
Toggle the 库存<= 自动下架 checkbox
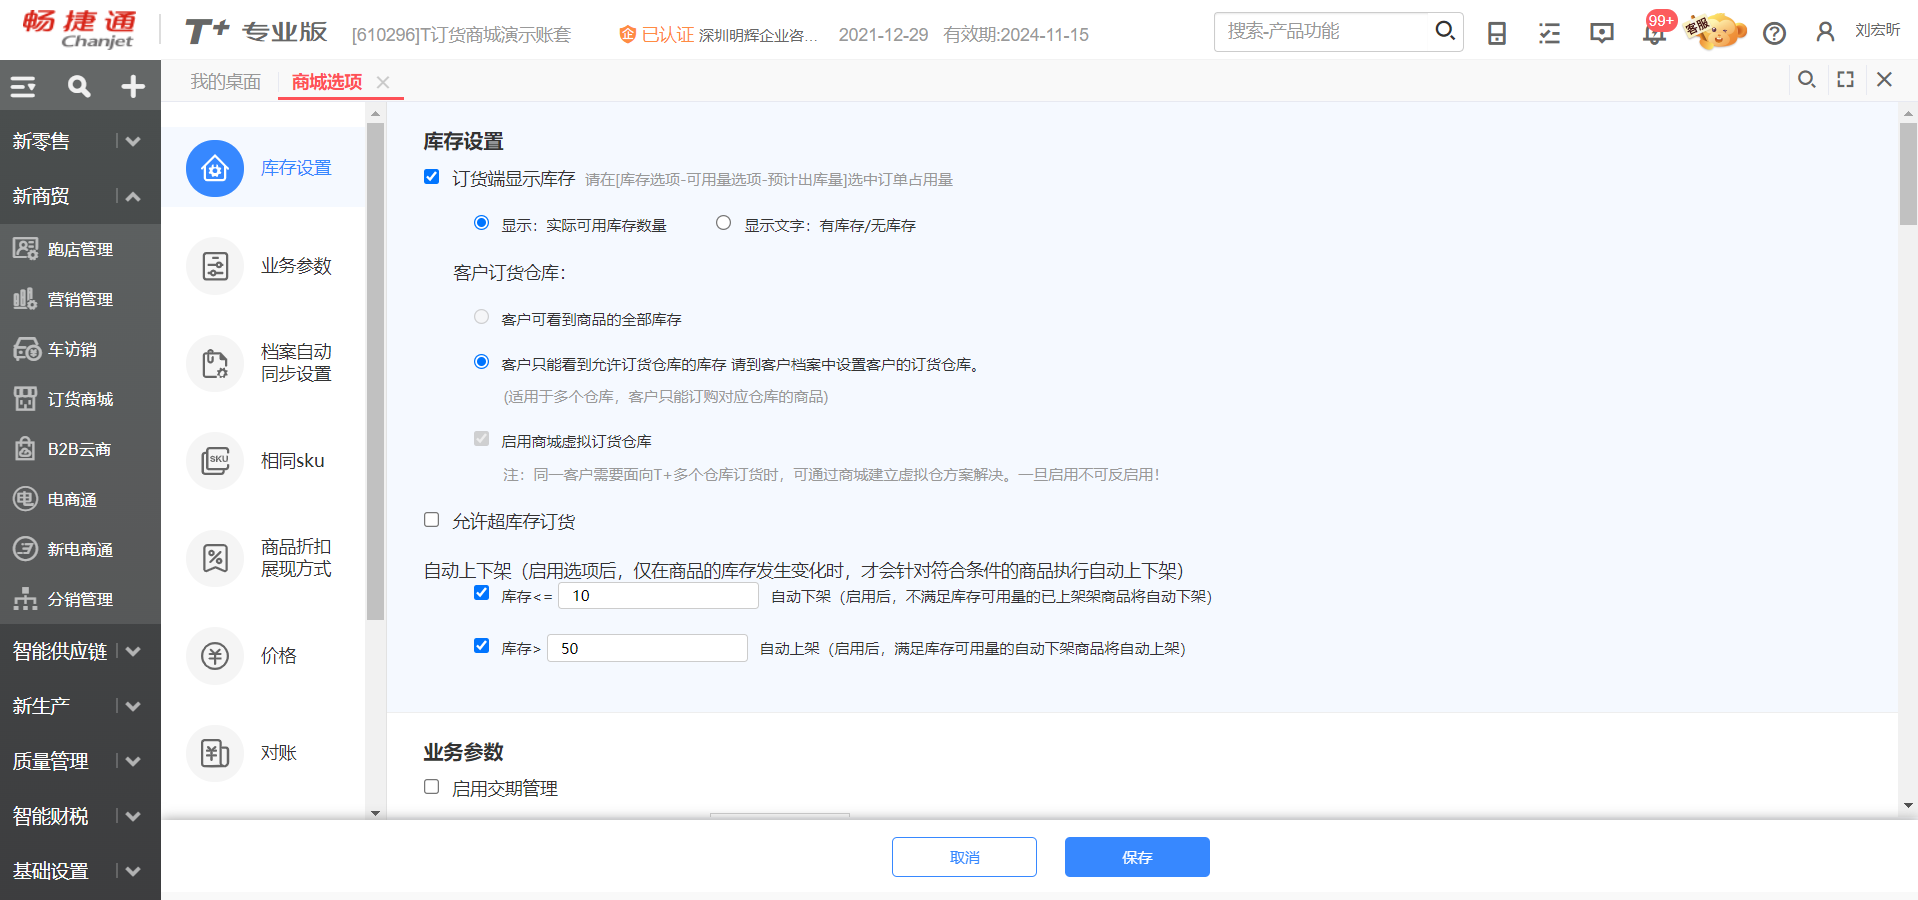tap(482, 593)
